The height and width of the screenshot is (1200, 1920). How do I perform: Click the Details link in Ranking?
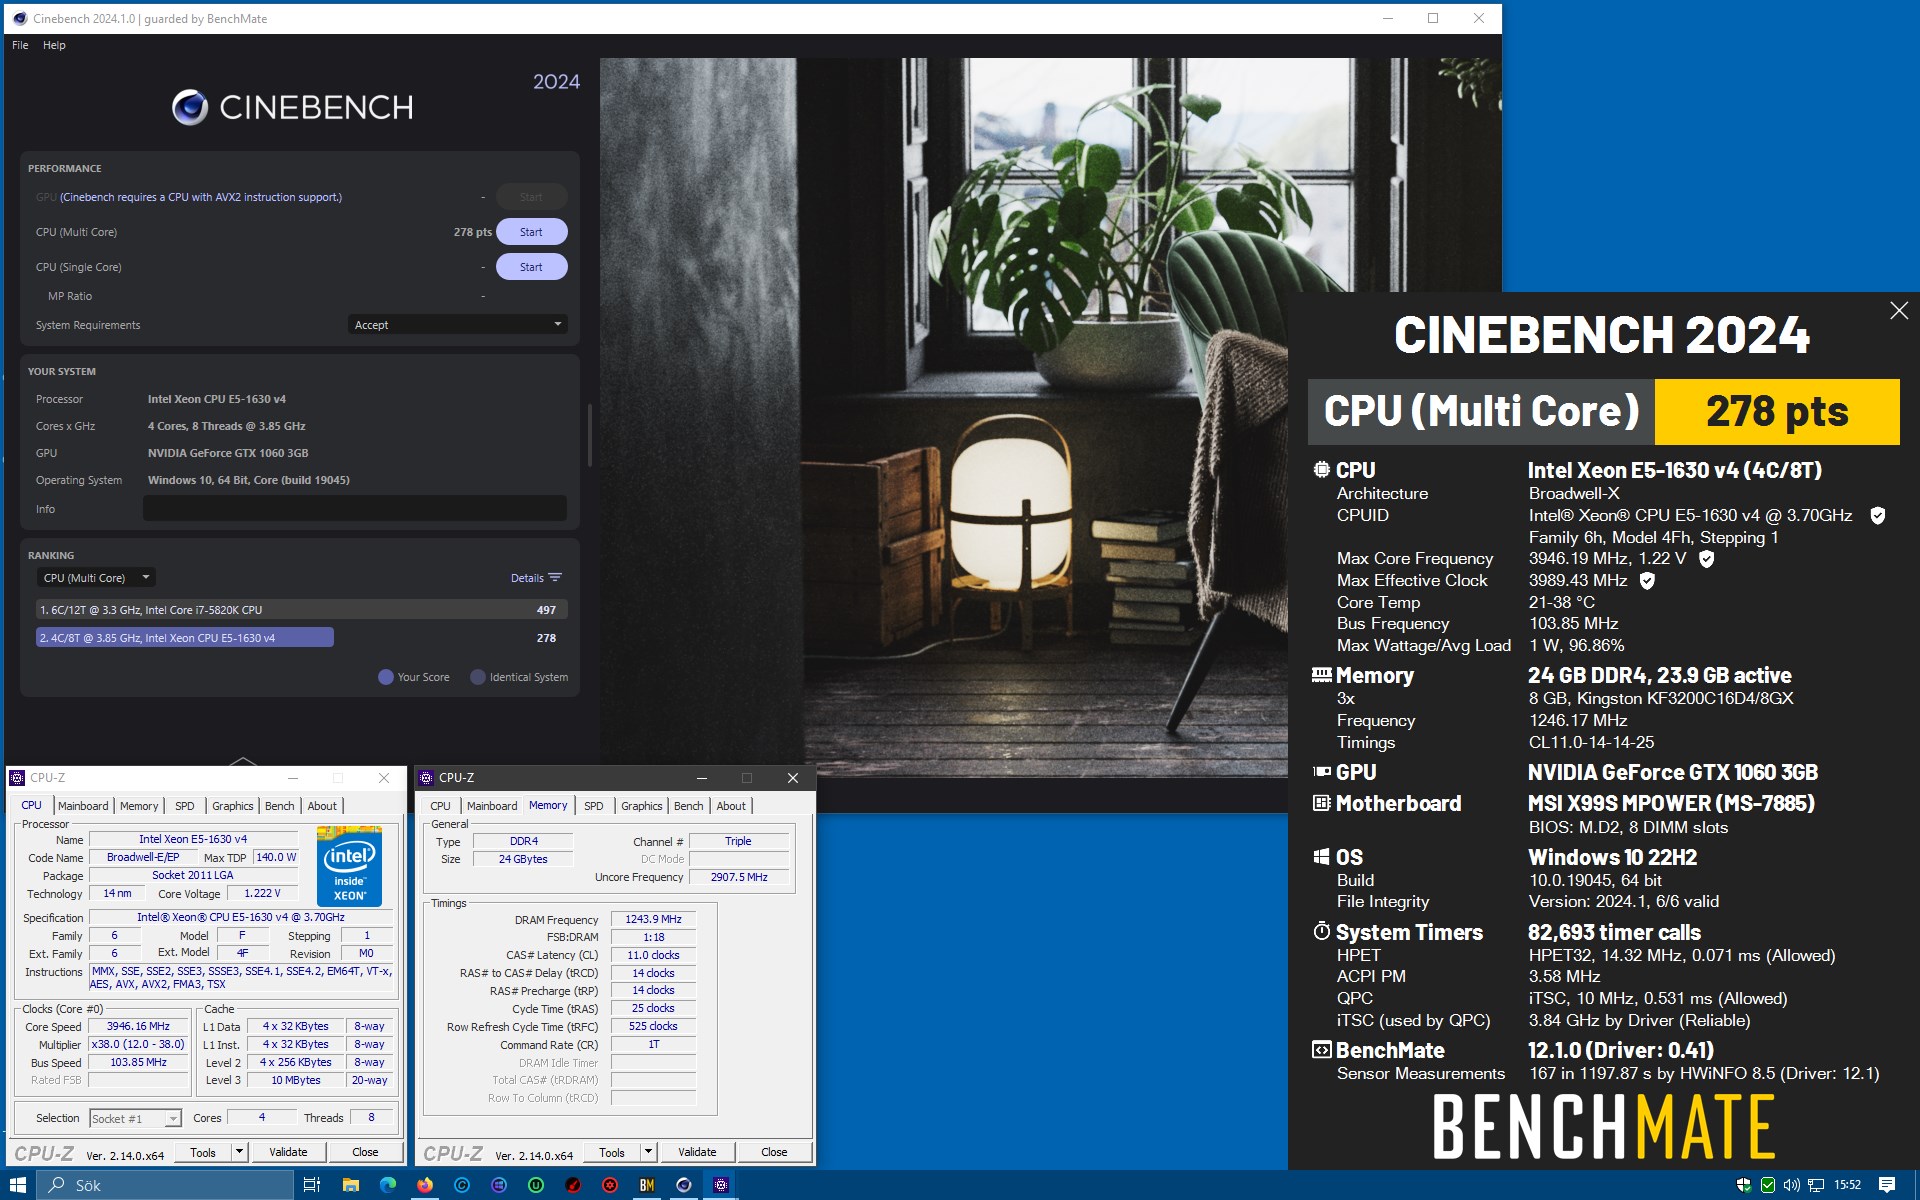pos(527,578)
